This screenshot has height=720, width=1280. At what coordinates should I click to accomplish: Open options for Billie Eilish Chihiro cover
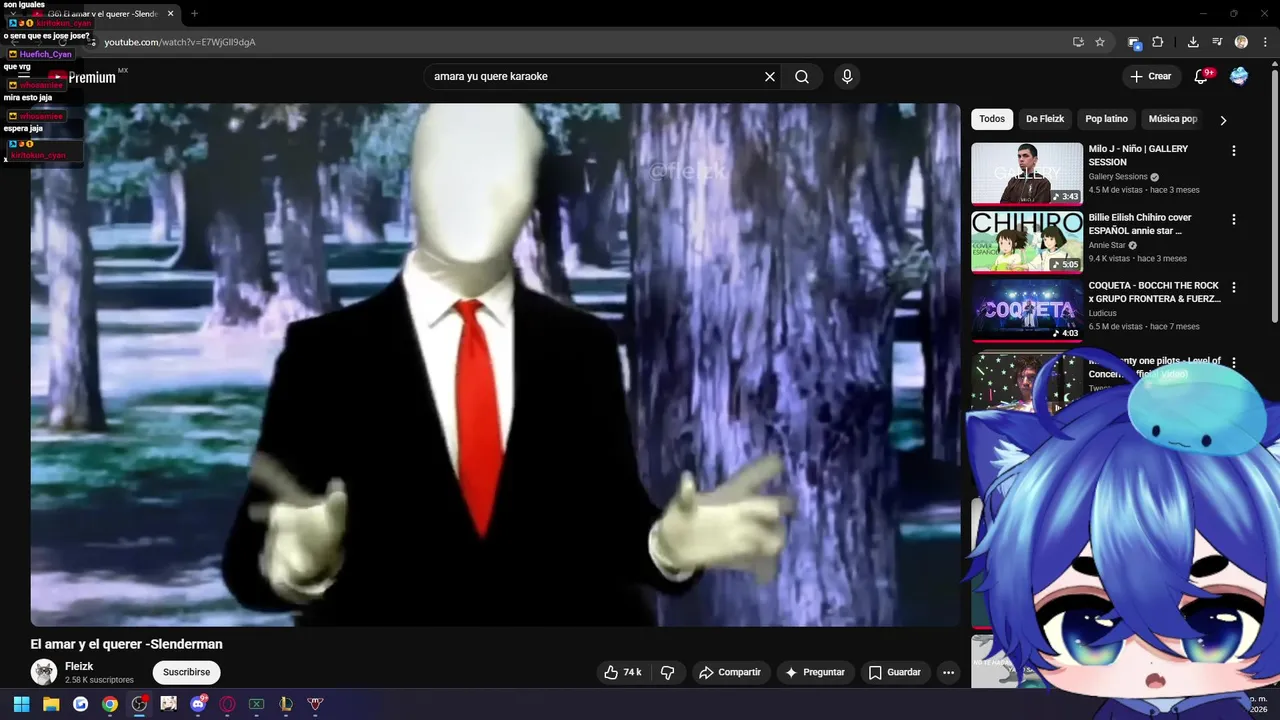point(1233,219)
